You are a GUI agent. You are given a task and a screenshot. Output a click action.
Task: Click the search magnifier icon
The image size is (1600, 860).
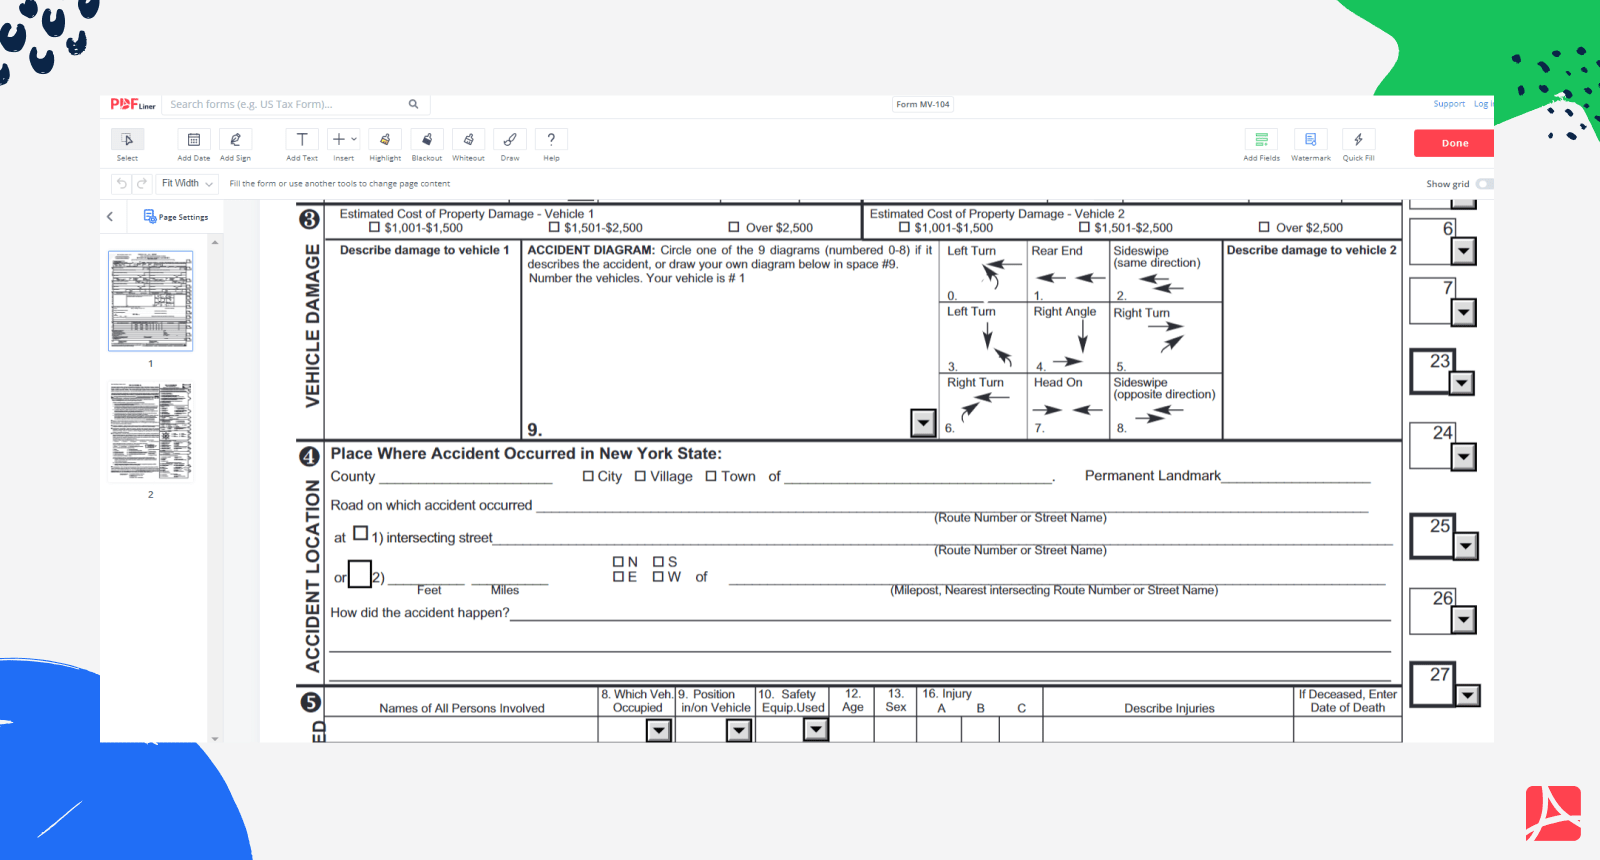click(x=413, y=104)
